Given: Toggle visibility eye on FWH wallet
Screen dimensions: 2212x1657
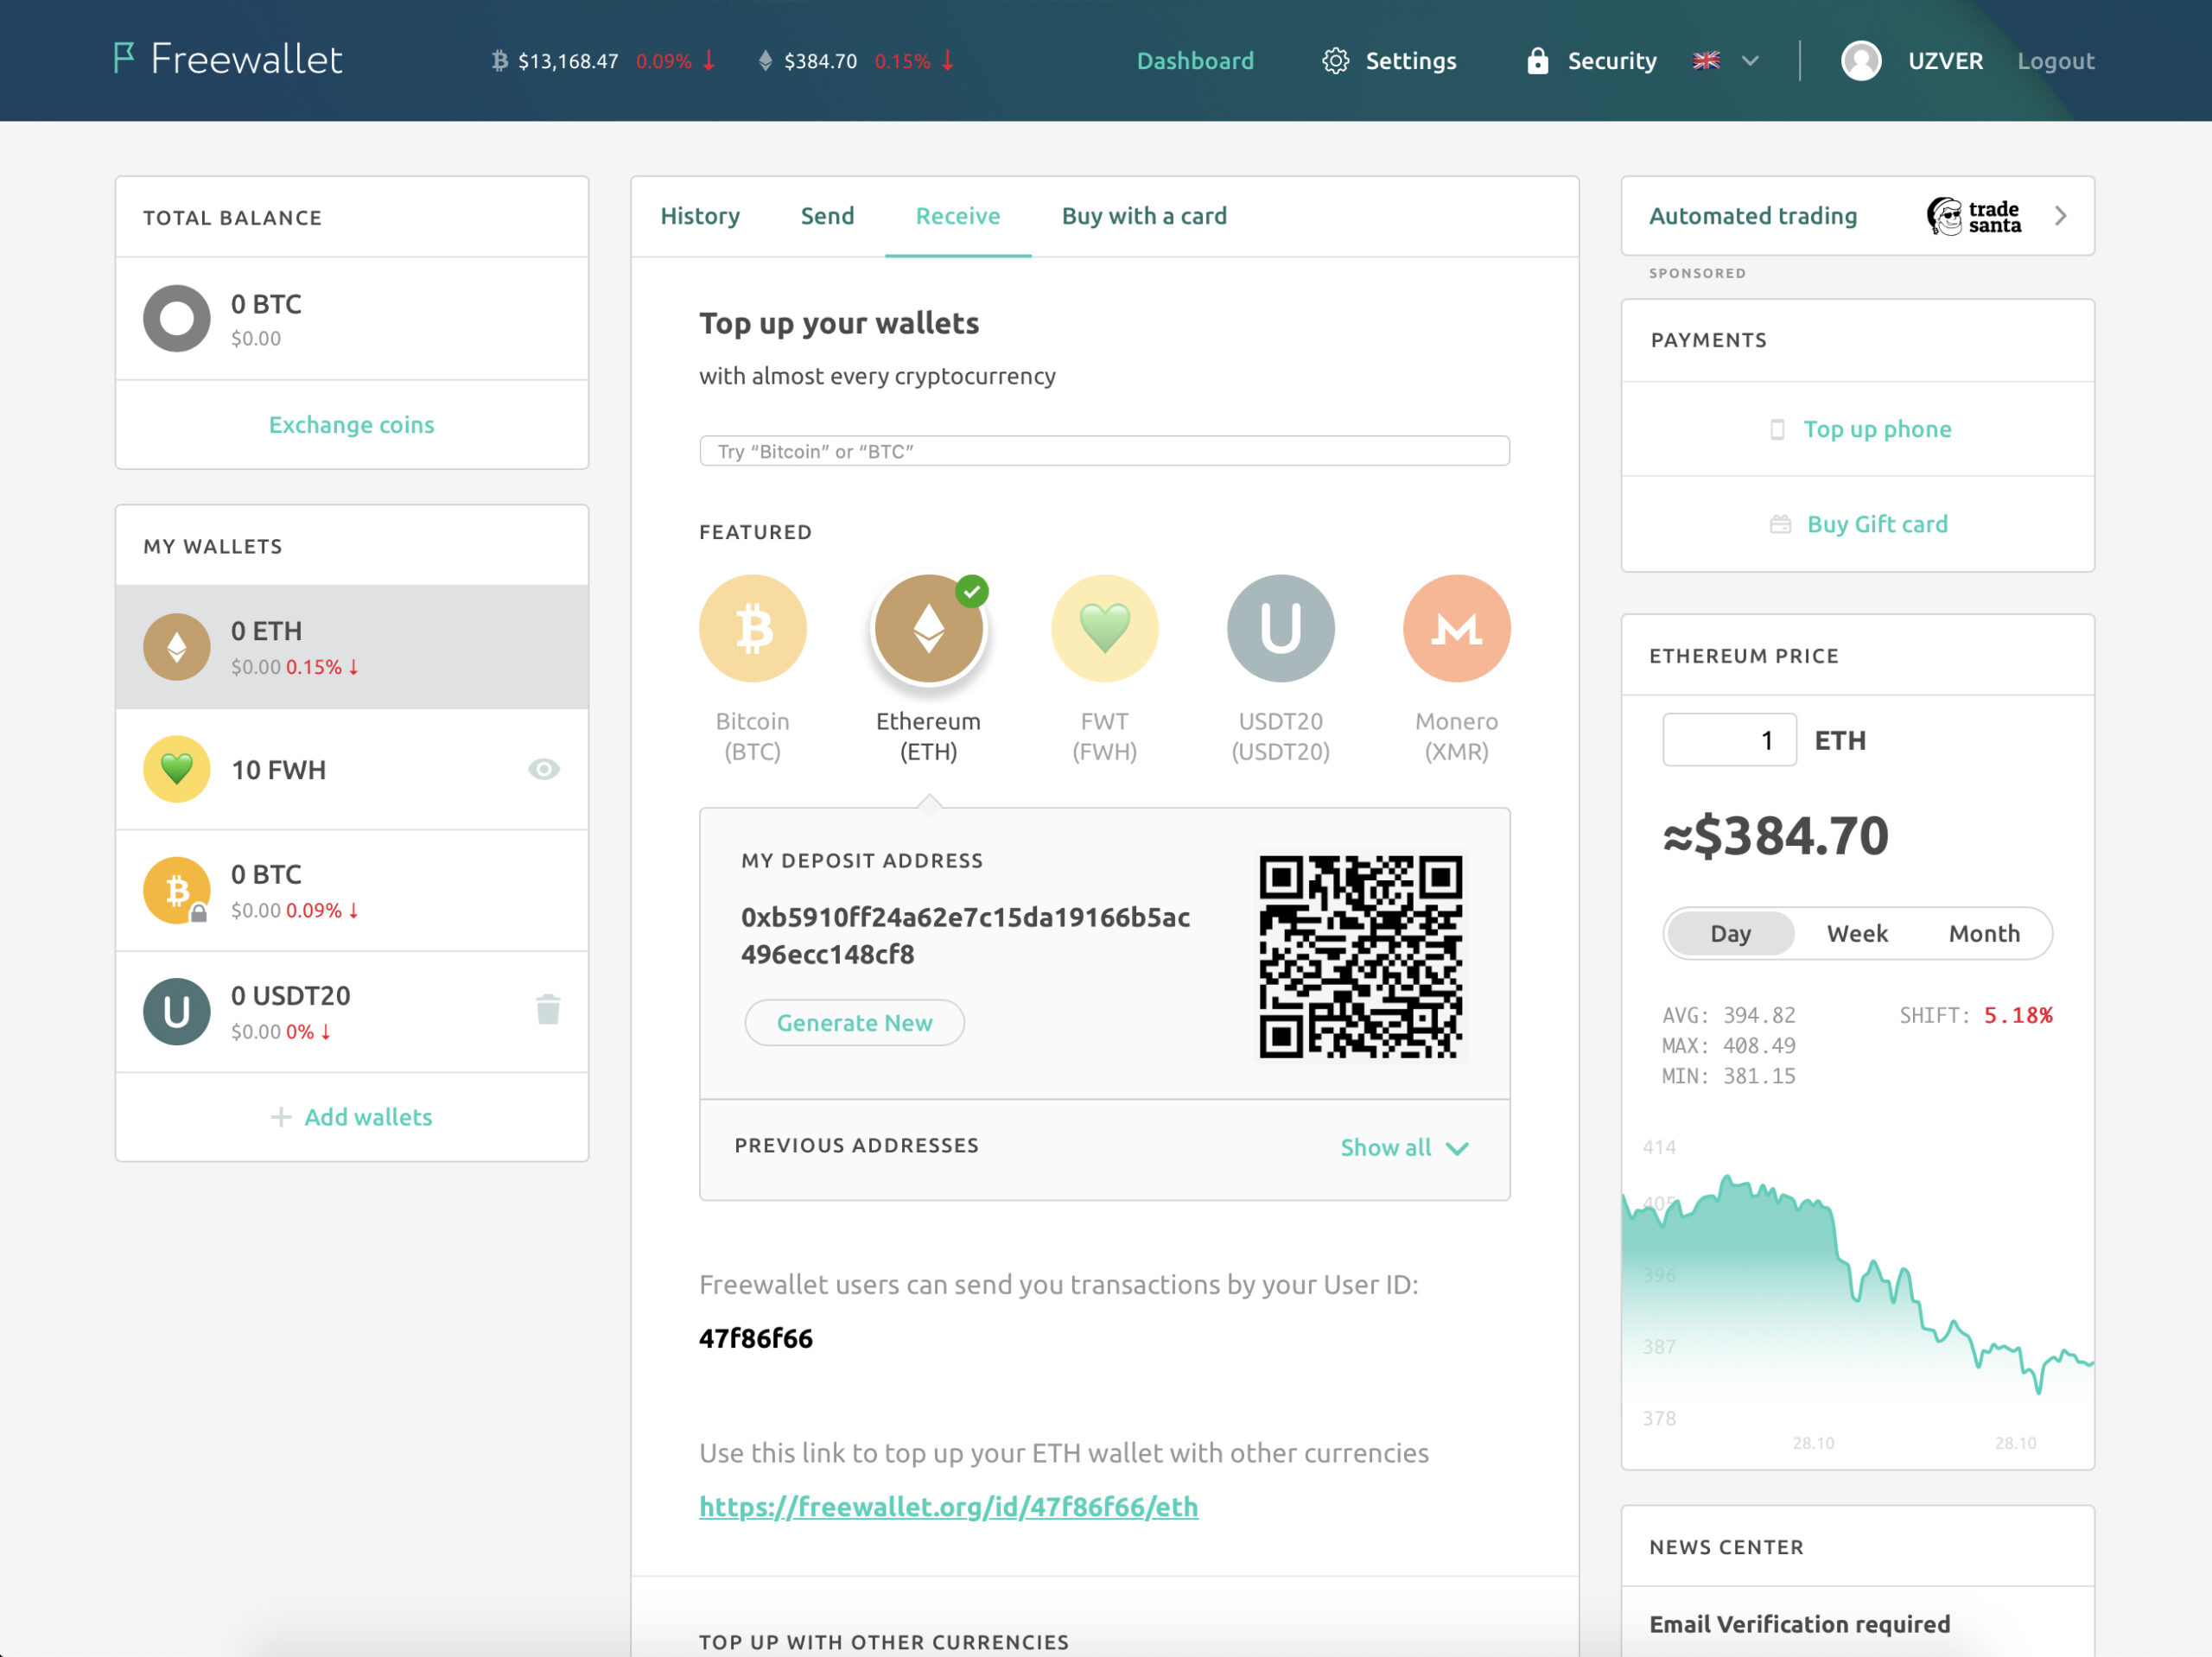Looking at the screenshot, I should (x=544, y=769).
